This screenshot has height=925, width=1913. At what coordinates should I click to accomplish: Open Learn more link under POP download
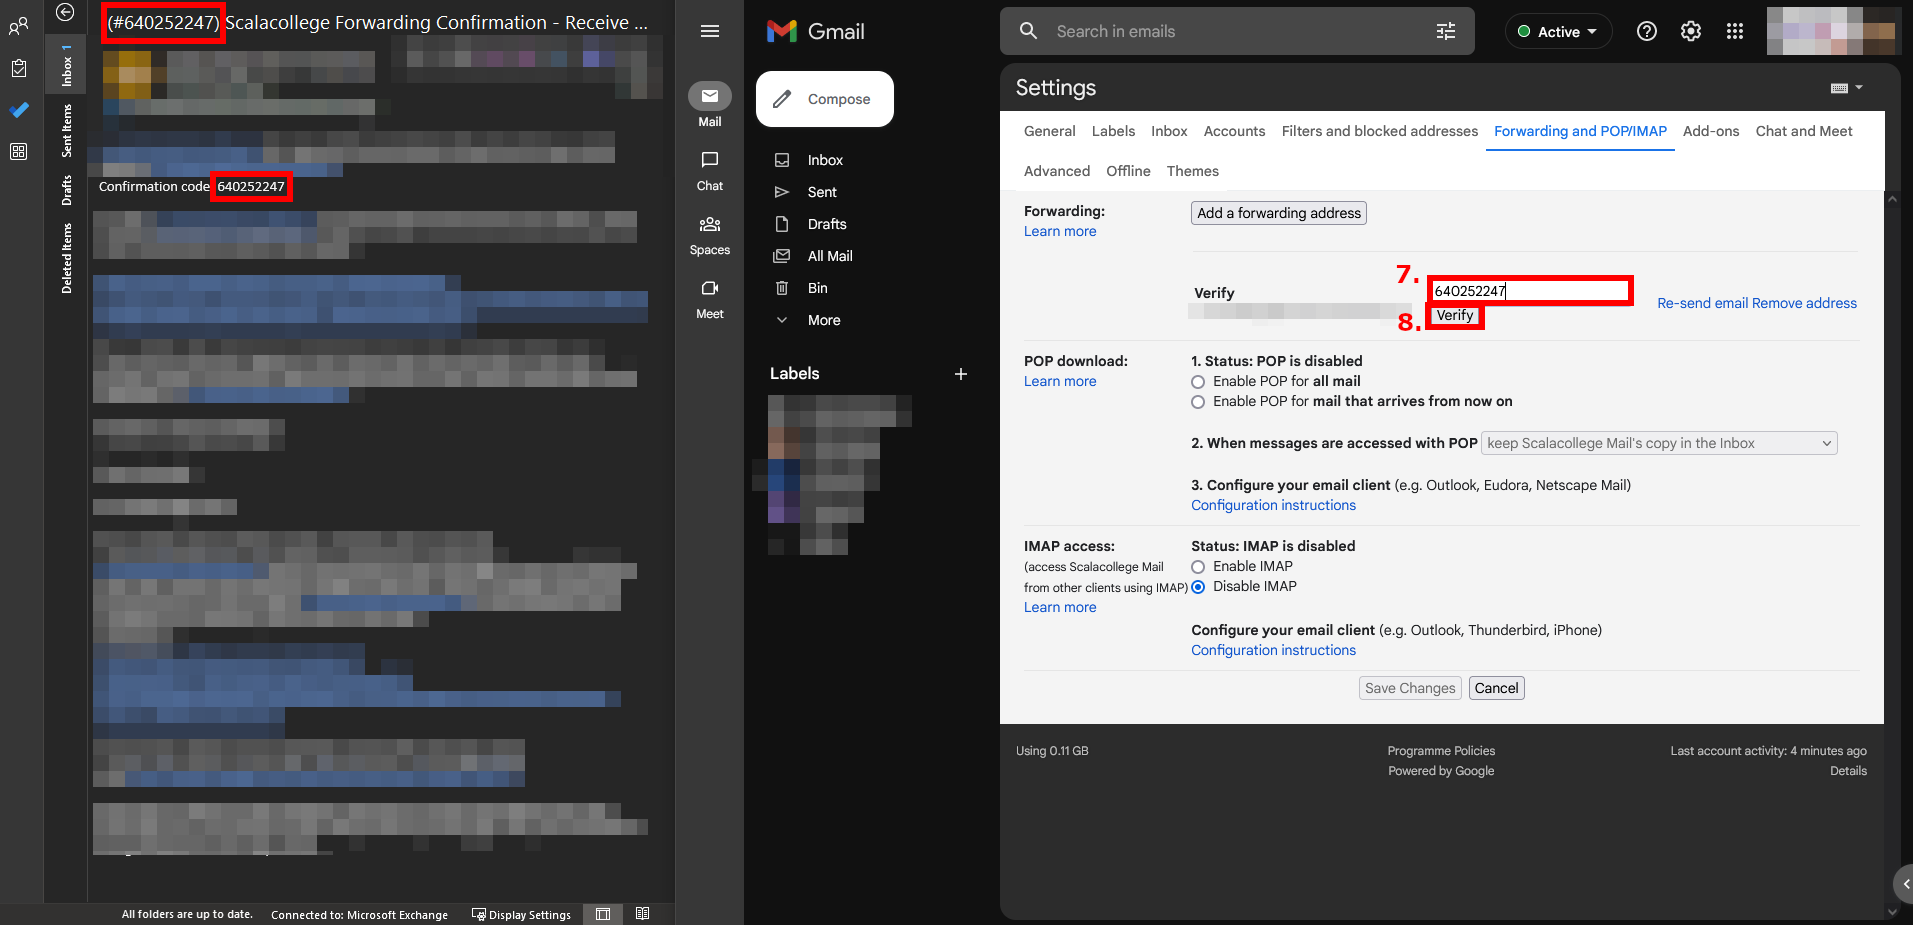click(1060, 381)
